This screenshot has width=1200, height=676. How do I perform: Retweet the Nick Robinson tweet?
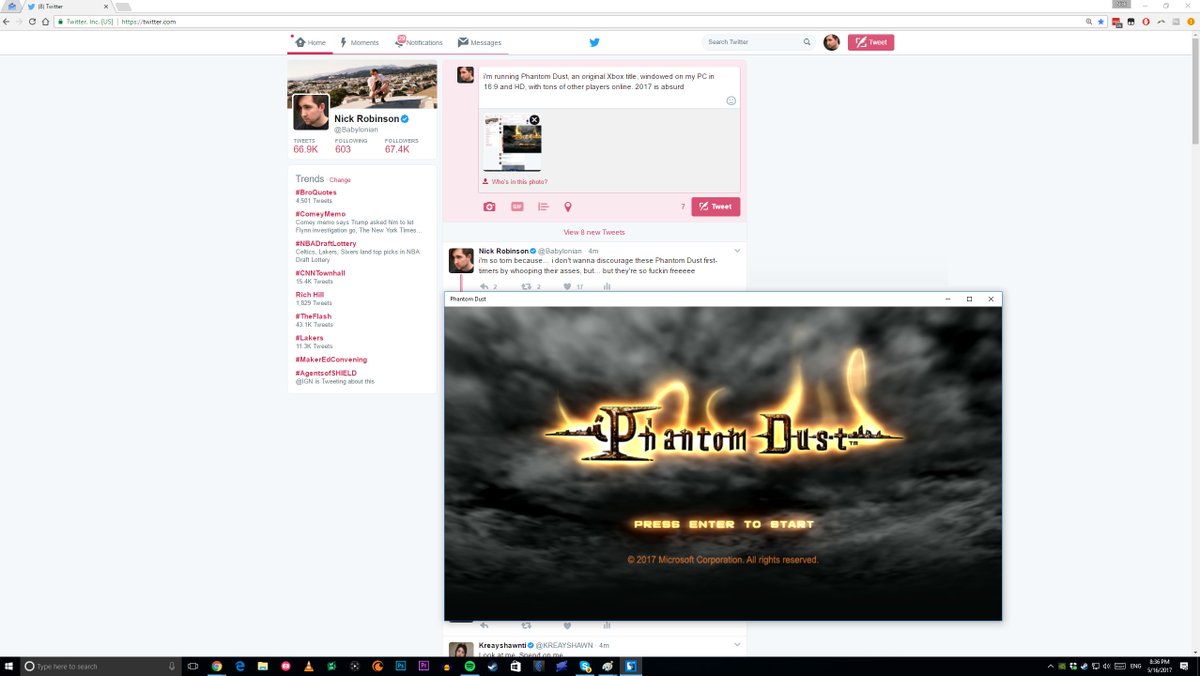tap(526, 287)
